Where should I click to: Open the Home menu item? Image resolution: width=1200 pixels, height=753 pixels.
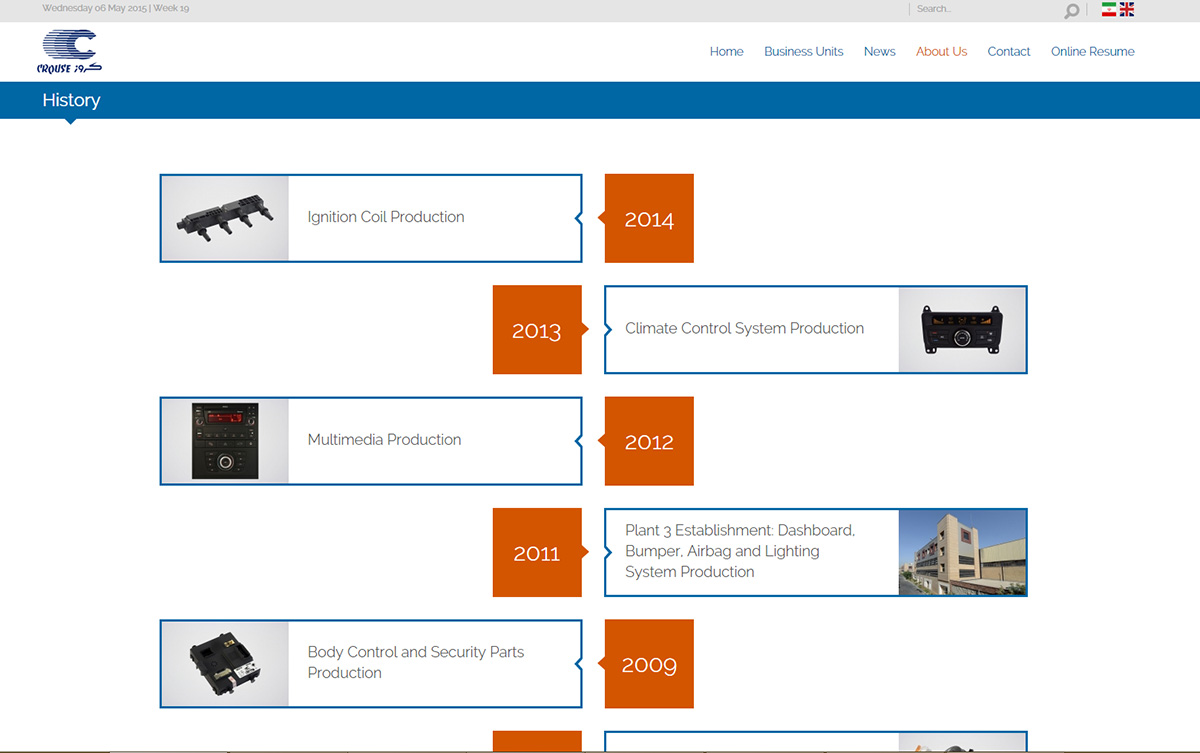click(x=727, y=52)
